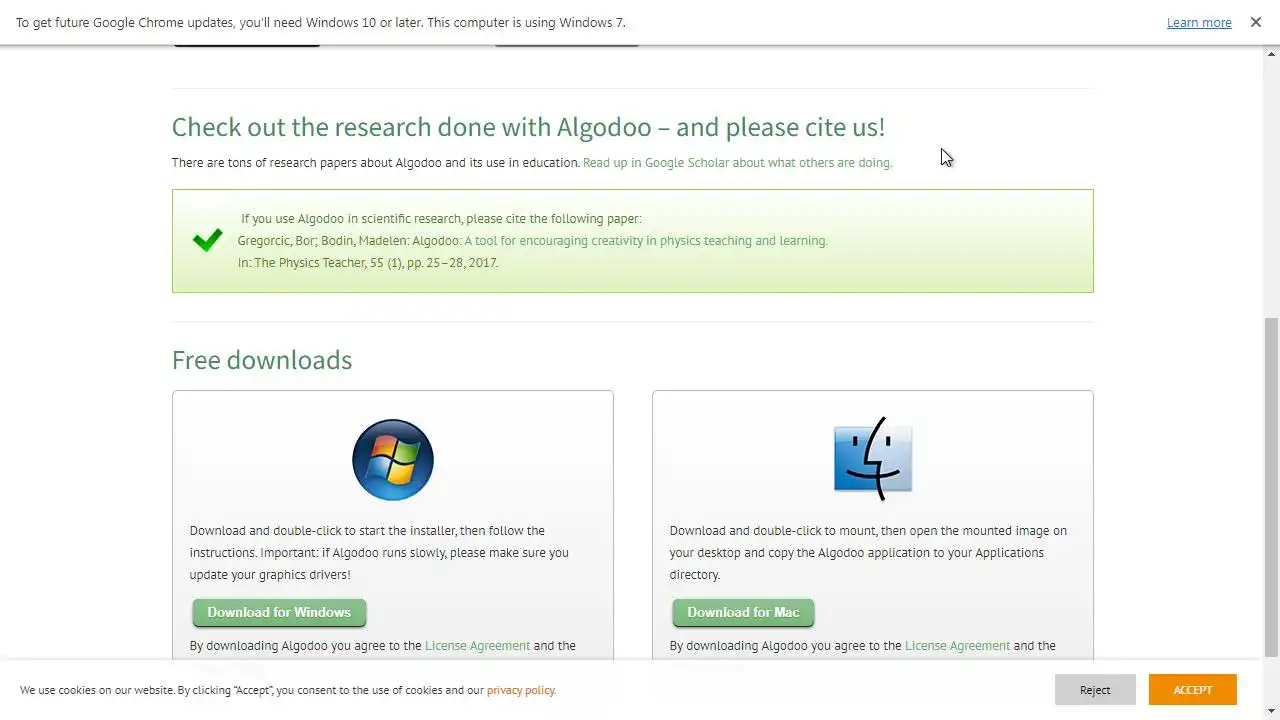Click the 'Free downloads' heading
This screenshot has width=1280, height=720.
(262, 360)
